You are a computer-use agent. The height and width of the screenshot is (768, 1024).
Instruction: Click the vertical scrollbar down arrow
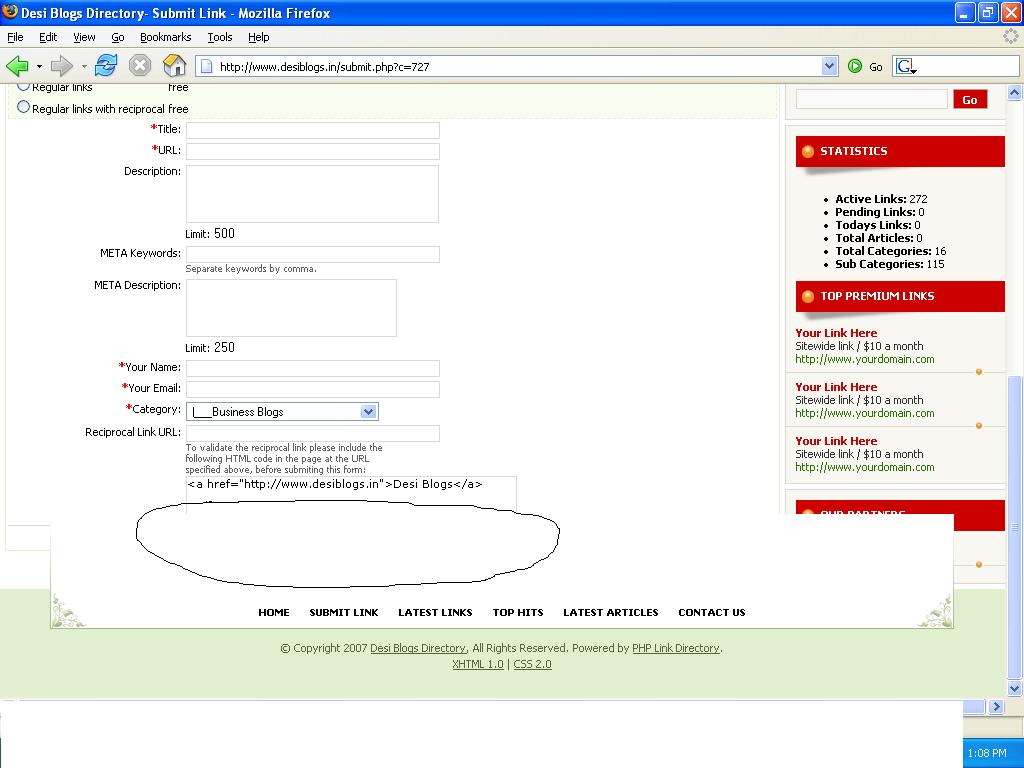click(x=1015, y=689)
